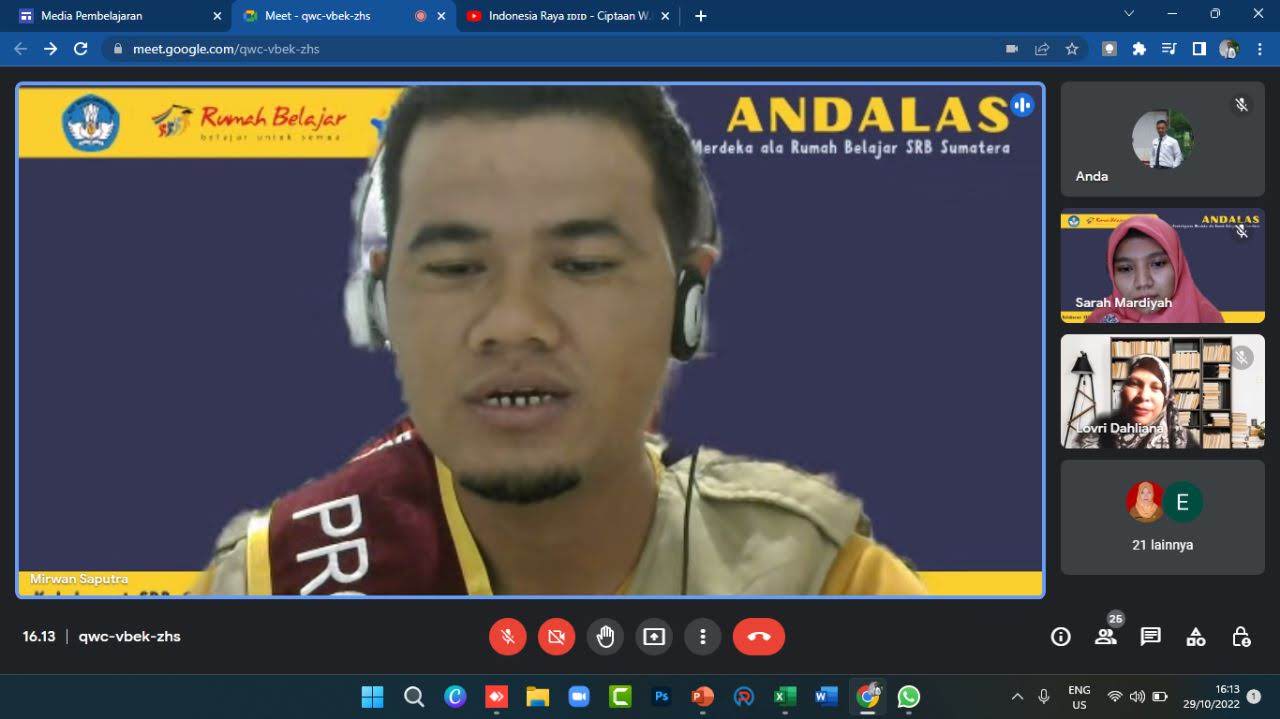This screenshot has width=1280, height=719.
Task: Switch to Excel on taskbar
Action: [785, 696]
